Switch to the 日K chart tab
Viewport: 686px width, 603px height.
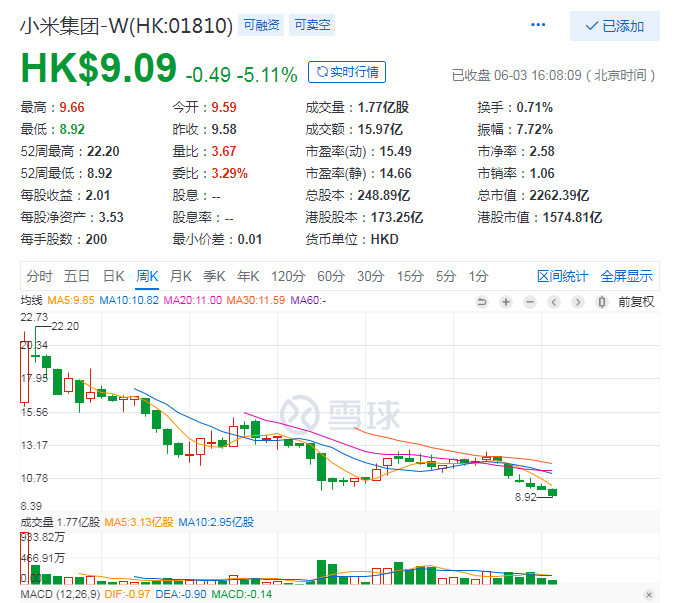[114, 276]
